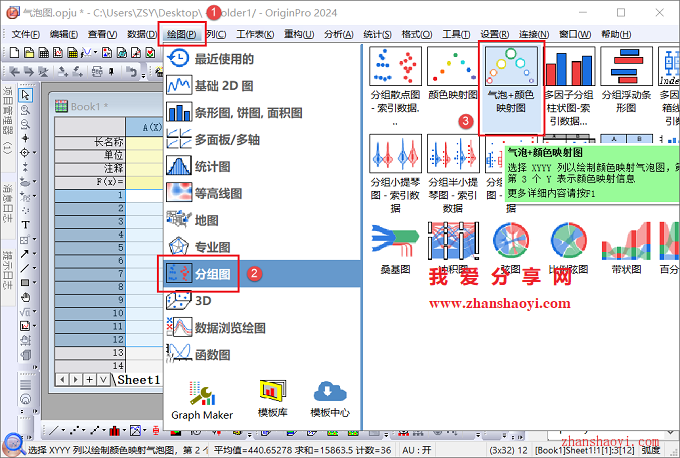
Task: Click the F(x)= row label
Action: point(90,182)
